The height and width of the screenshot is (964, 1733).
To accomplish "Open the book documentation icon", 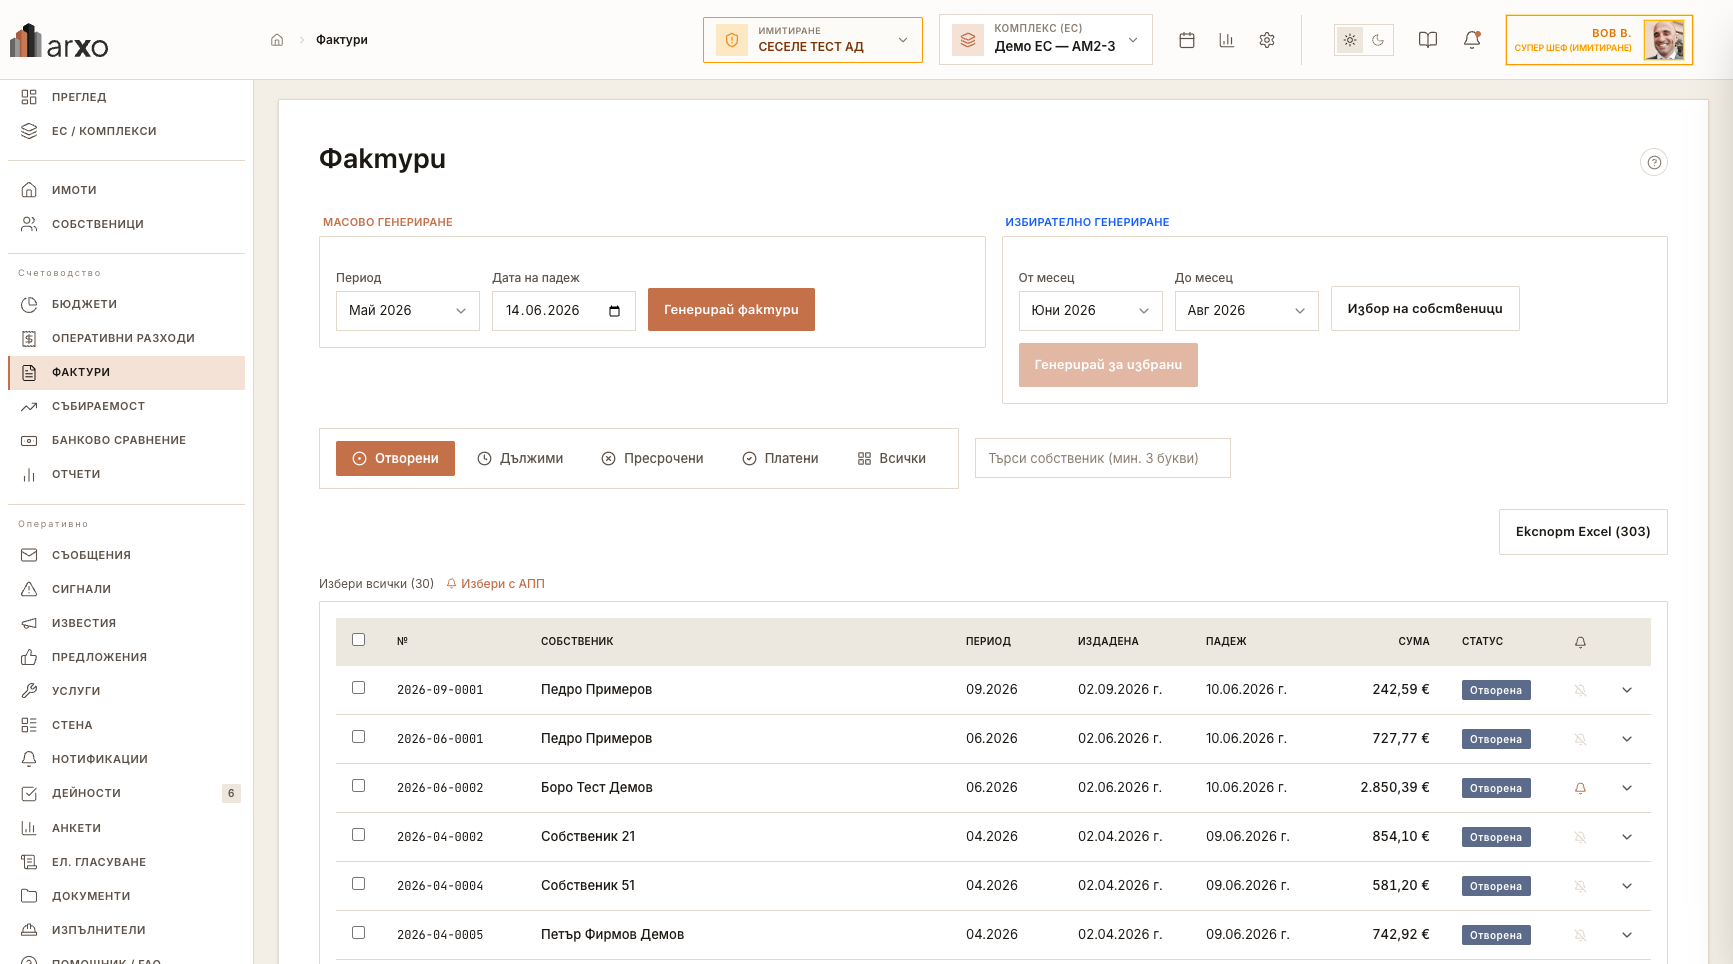I will [x=1428, y=40].
